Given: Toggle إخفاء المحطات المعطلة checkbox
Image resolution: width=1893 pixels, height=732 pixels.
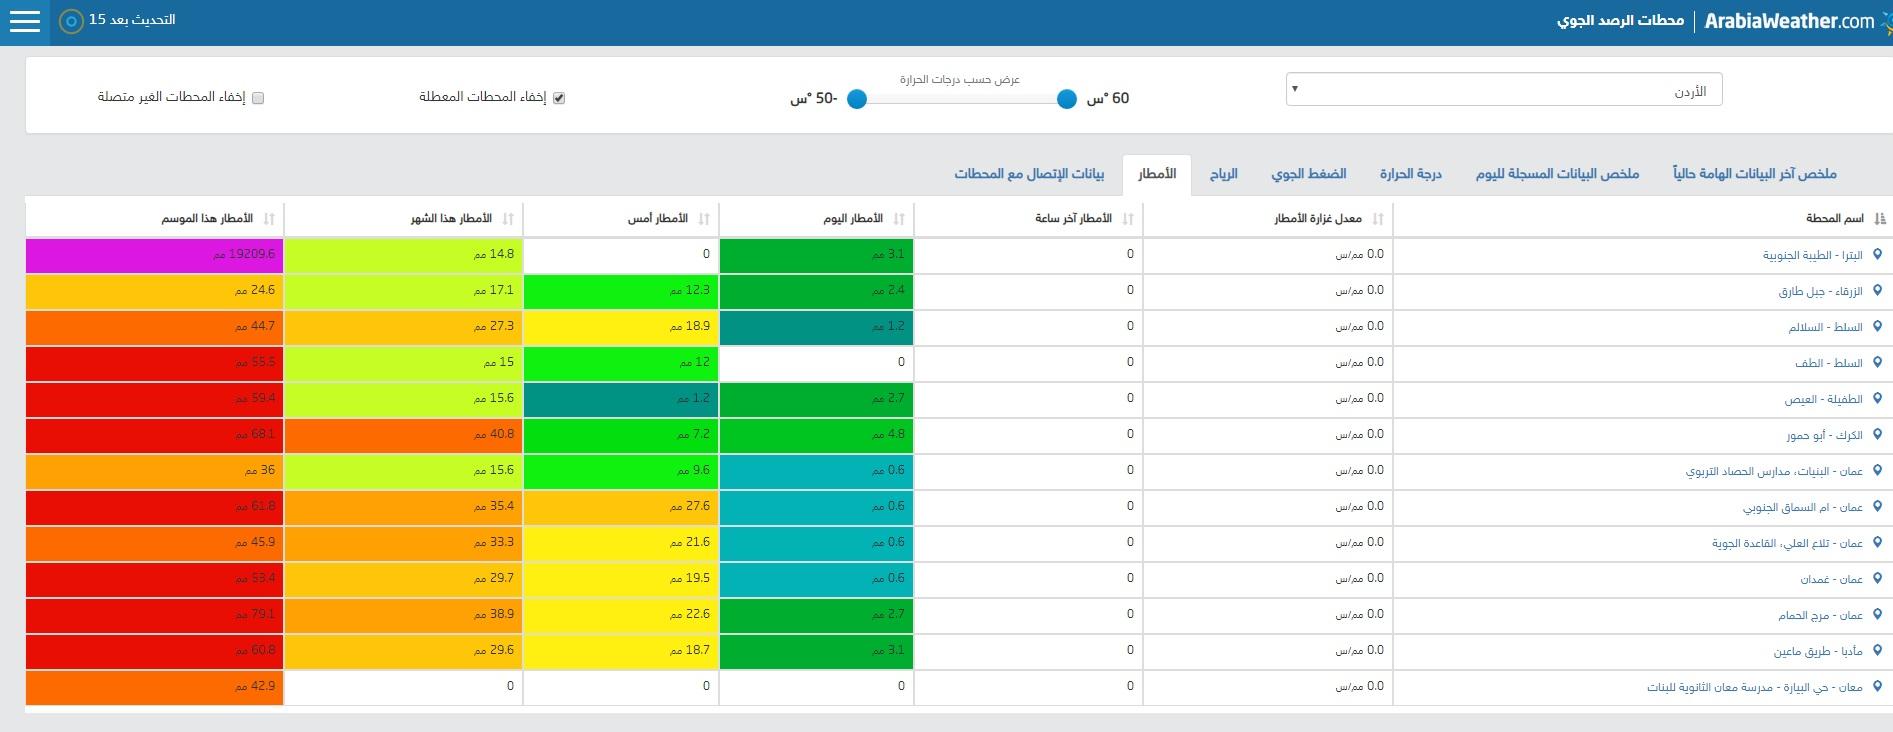Looking at the screenshot, I should click(559, 98).
